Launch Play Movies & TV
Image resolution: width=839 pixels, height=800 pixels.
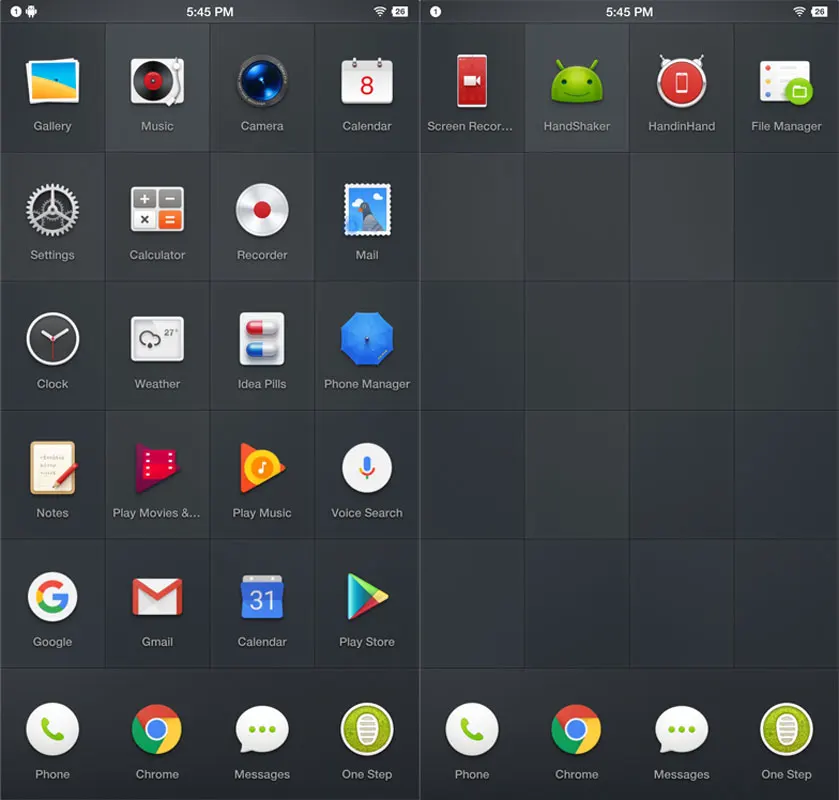[x=157, y=468]
